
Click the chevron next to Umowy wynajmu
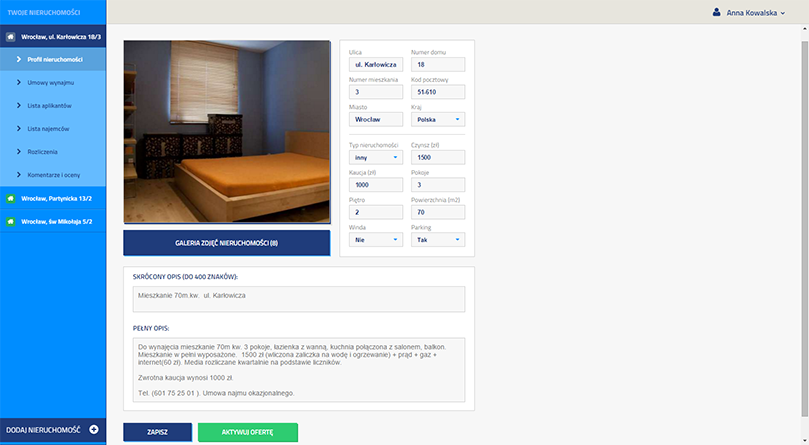19,83
